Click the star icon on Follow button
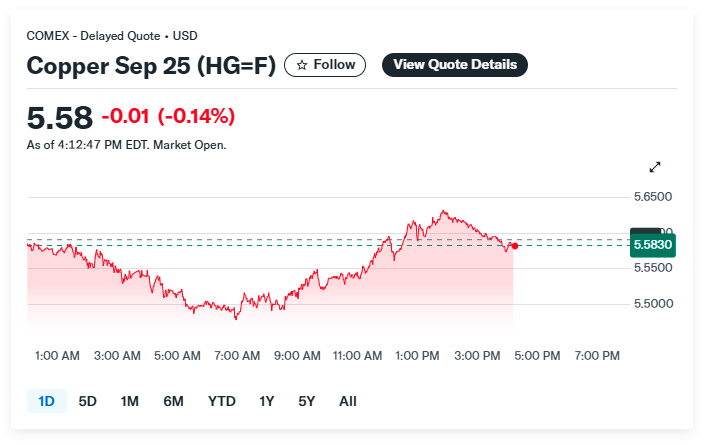The width and height of the screenshot is (713, 445). [x=302, y=65]
